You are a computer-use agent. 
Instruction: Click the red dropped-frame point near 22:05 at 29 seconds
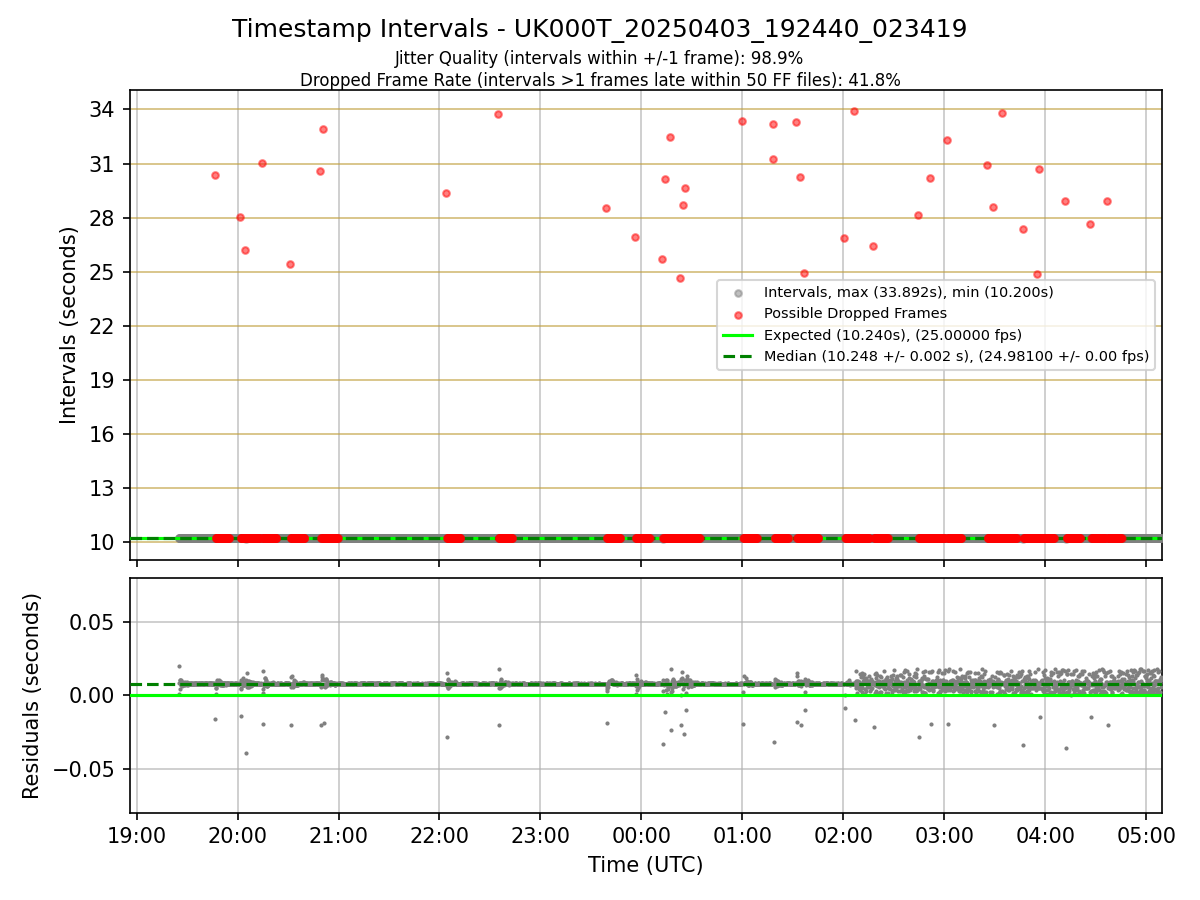coord(446,193)
